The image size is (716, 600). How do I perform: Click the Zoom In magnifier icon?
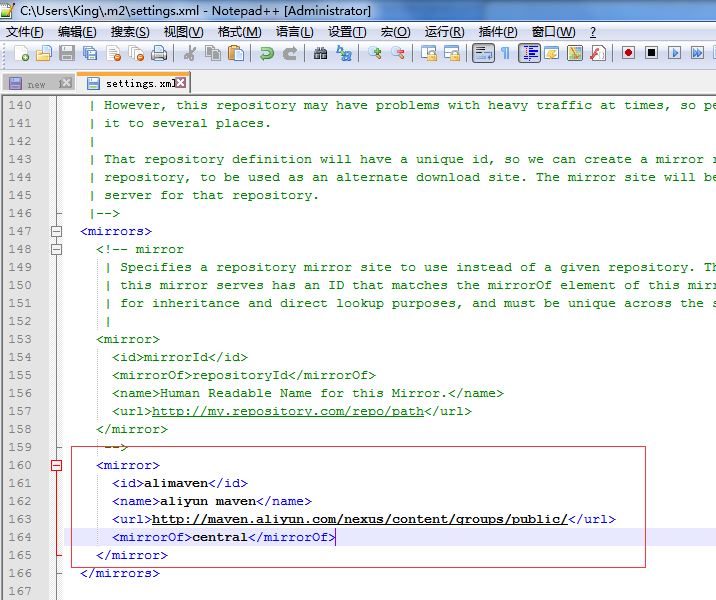tap(375, 53)
